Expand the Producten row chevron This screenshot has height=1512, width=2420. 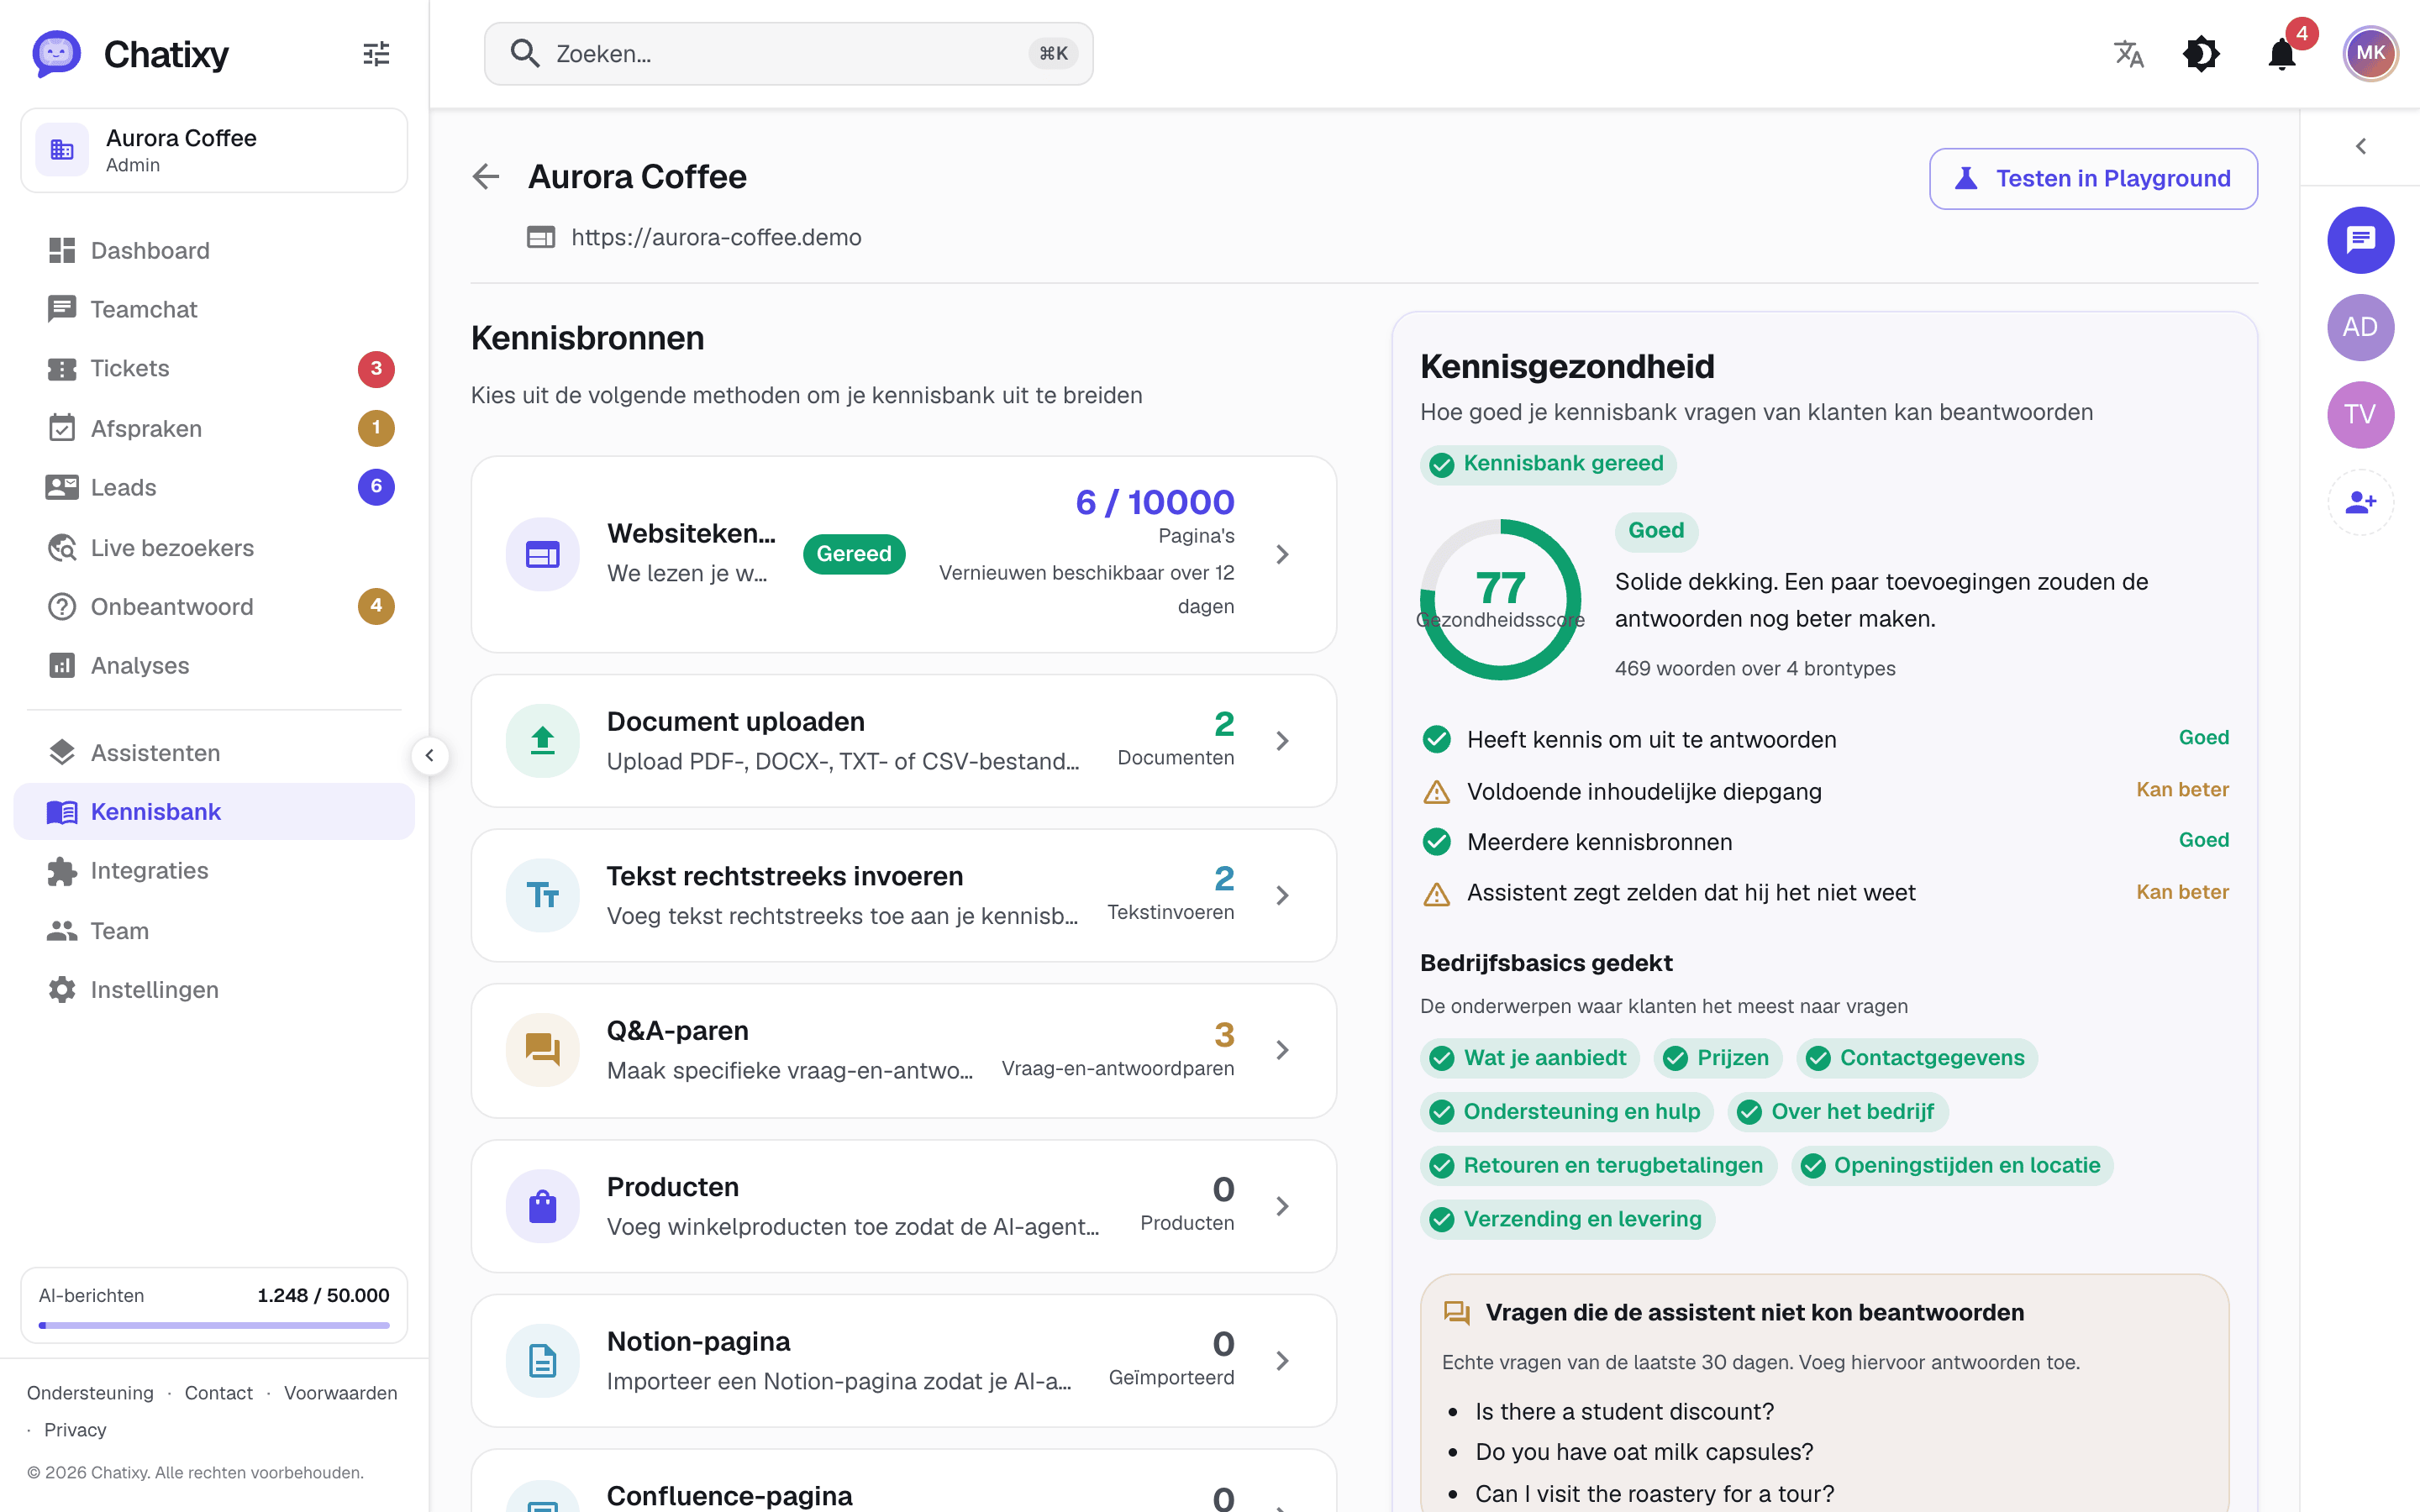(1283, 1206)
